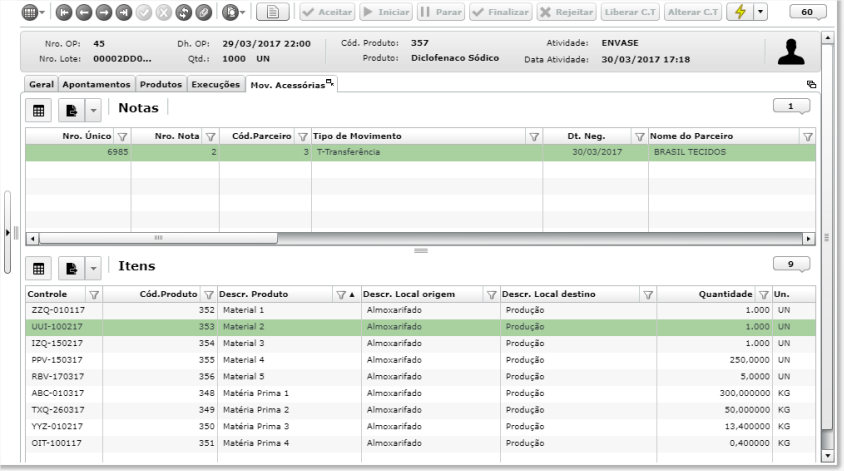
Task: Export the Itens grid with the file icon
Action: tap(71, 269)
